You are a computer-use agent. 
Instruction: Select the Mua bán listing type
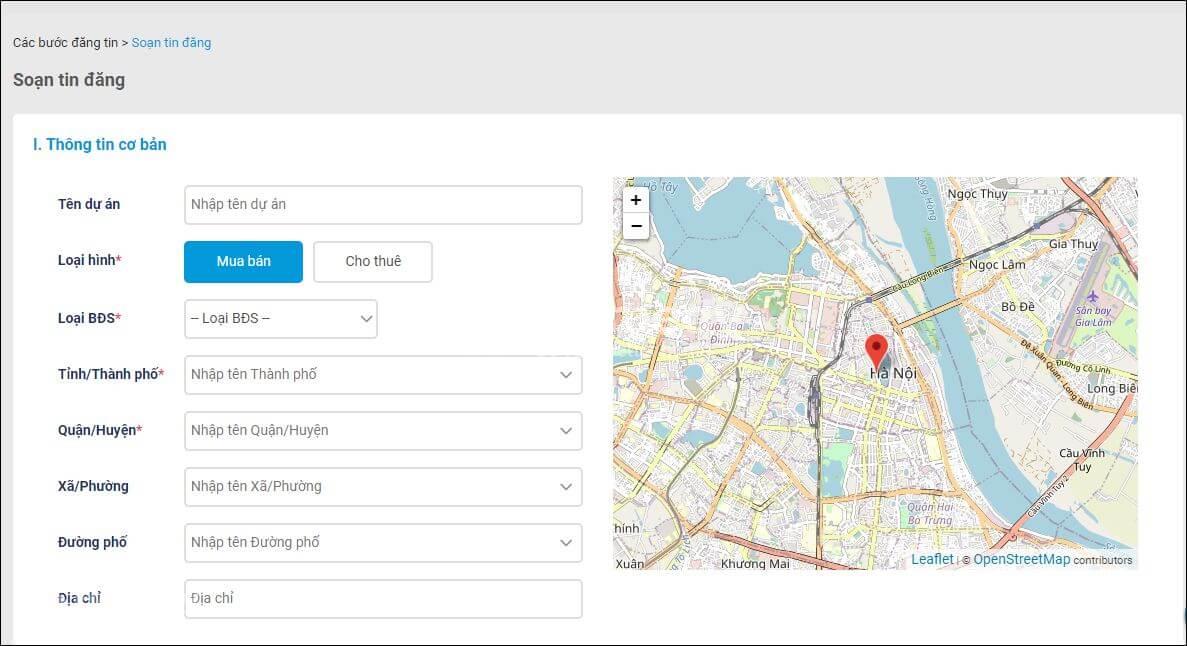pyautogui.click(x=243, y=261)
